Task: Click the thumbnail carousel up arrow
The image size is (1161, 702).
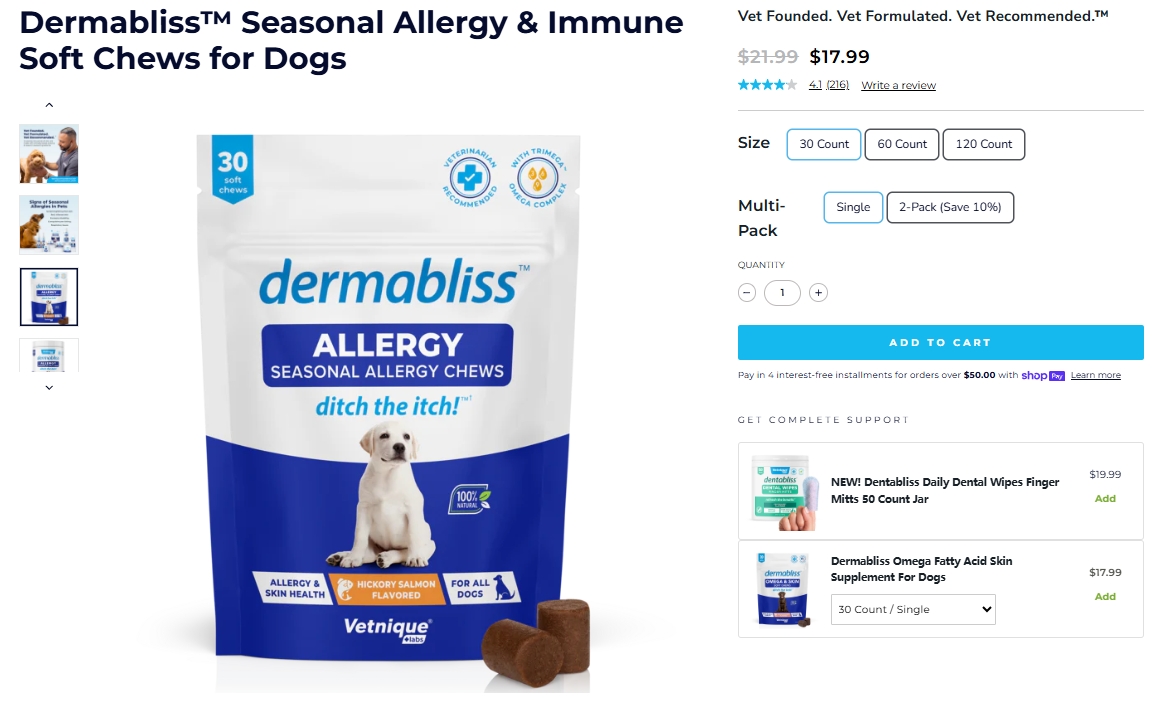Action: click(49, 105)
